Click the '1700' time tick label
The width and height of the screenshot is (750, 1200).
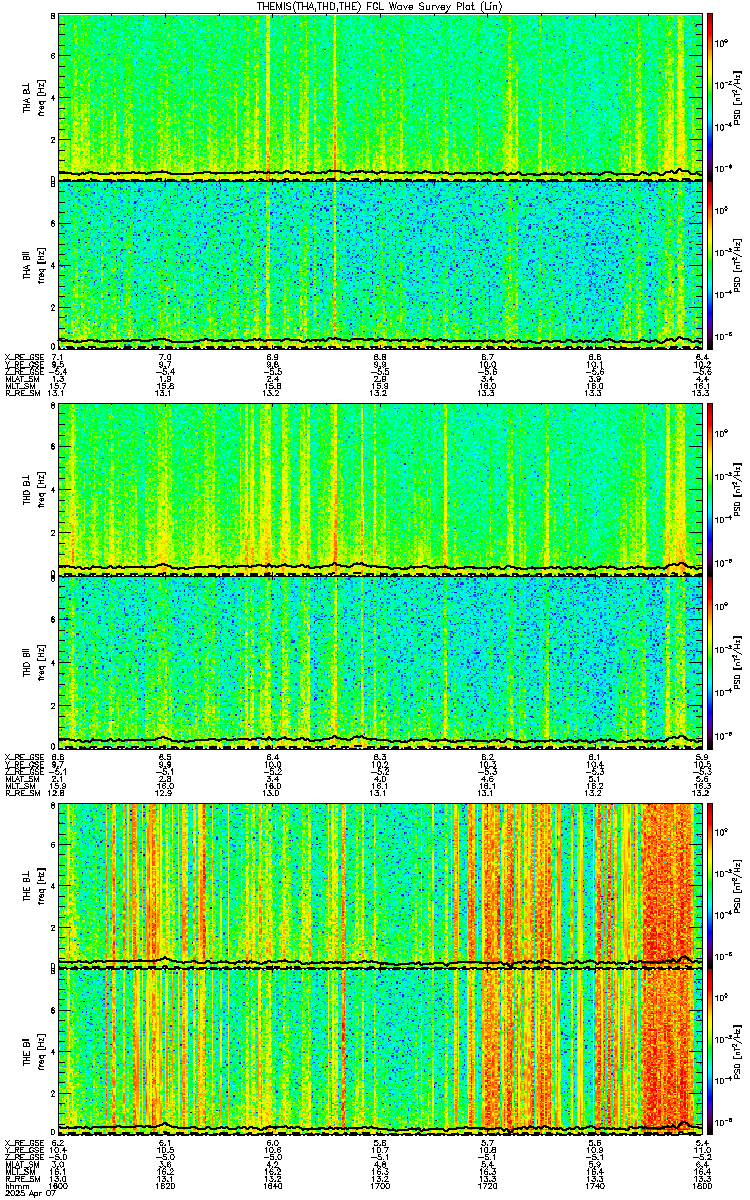coord(381,1187)
